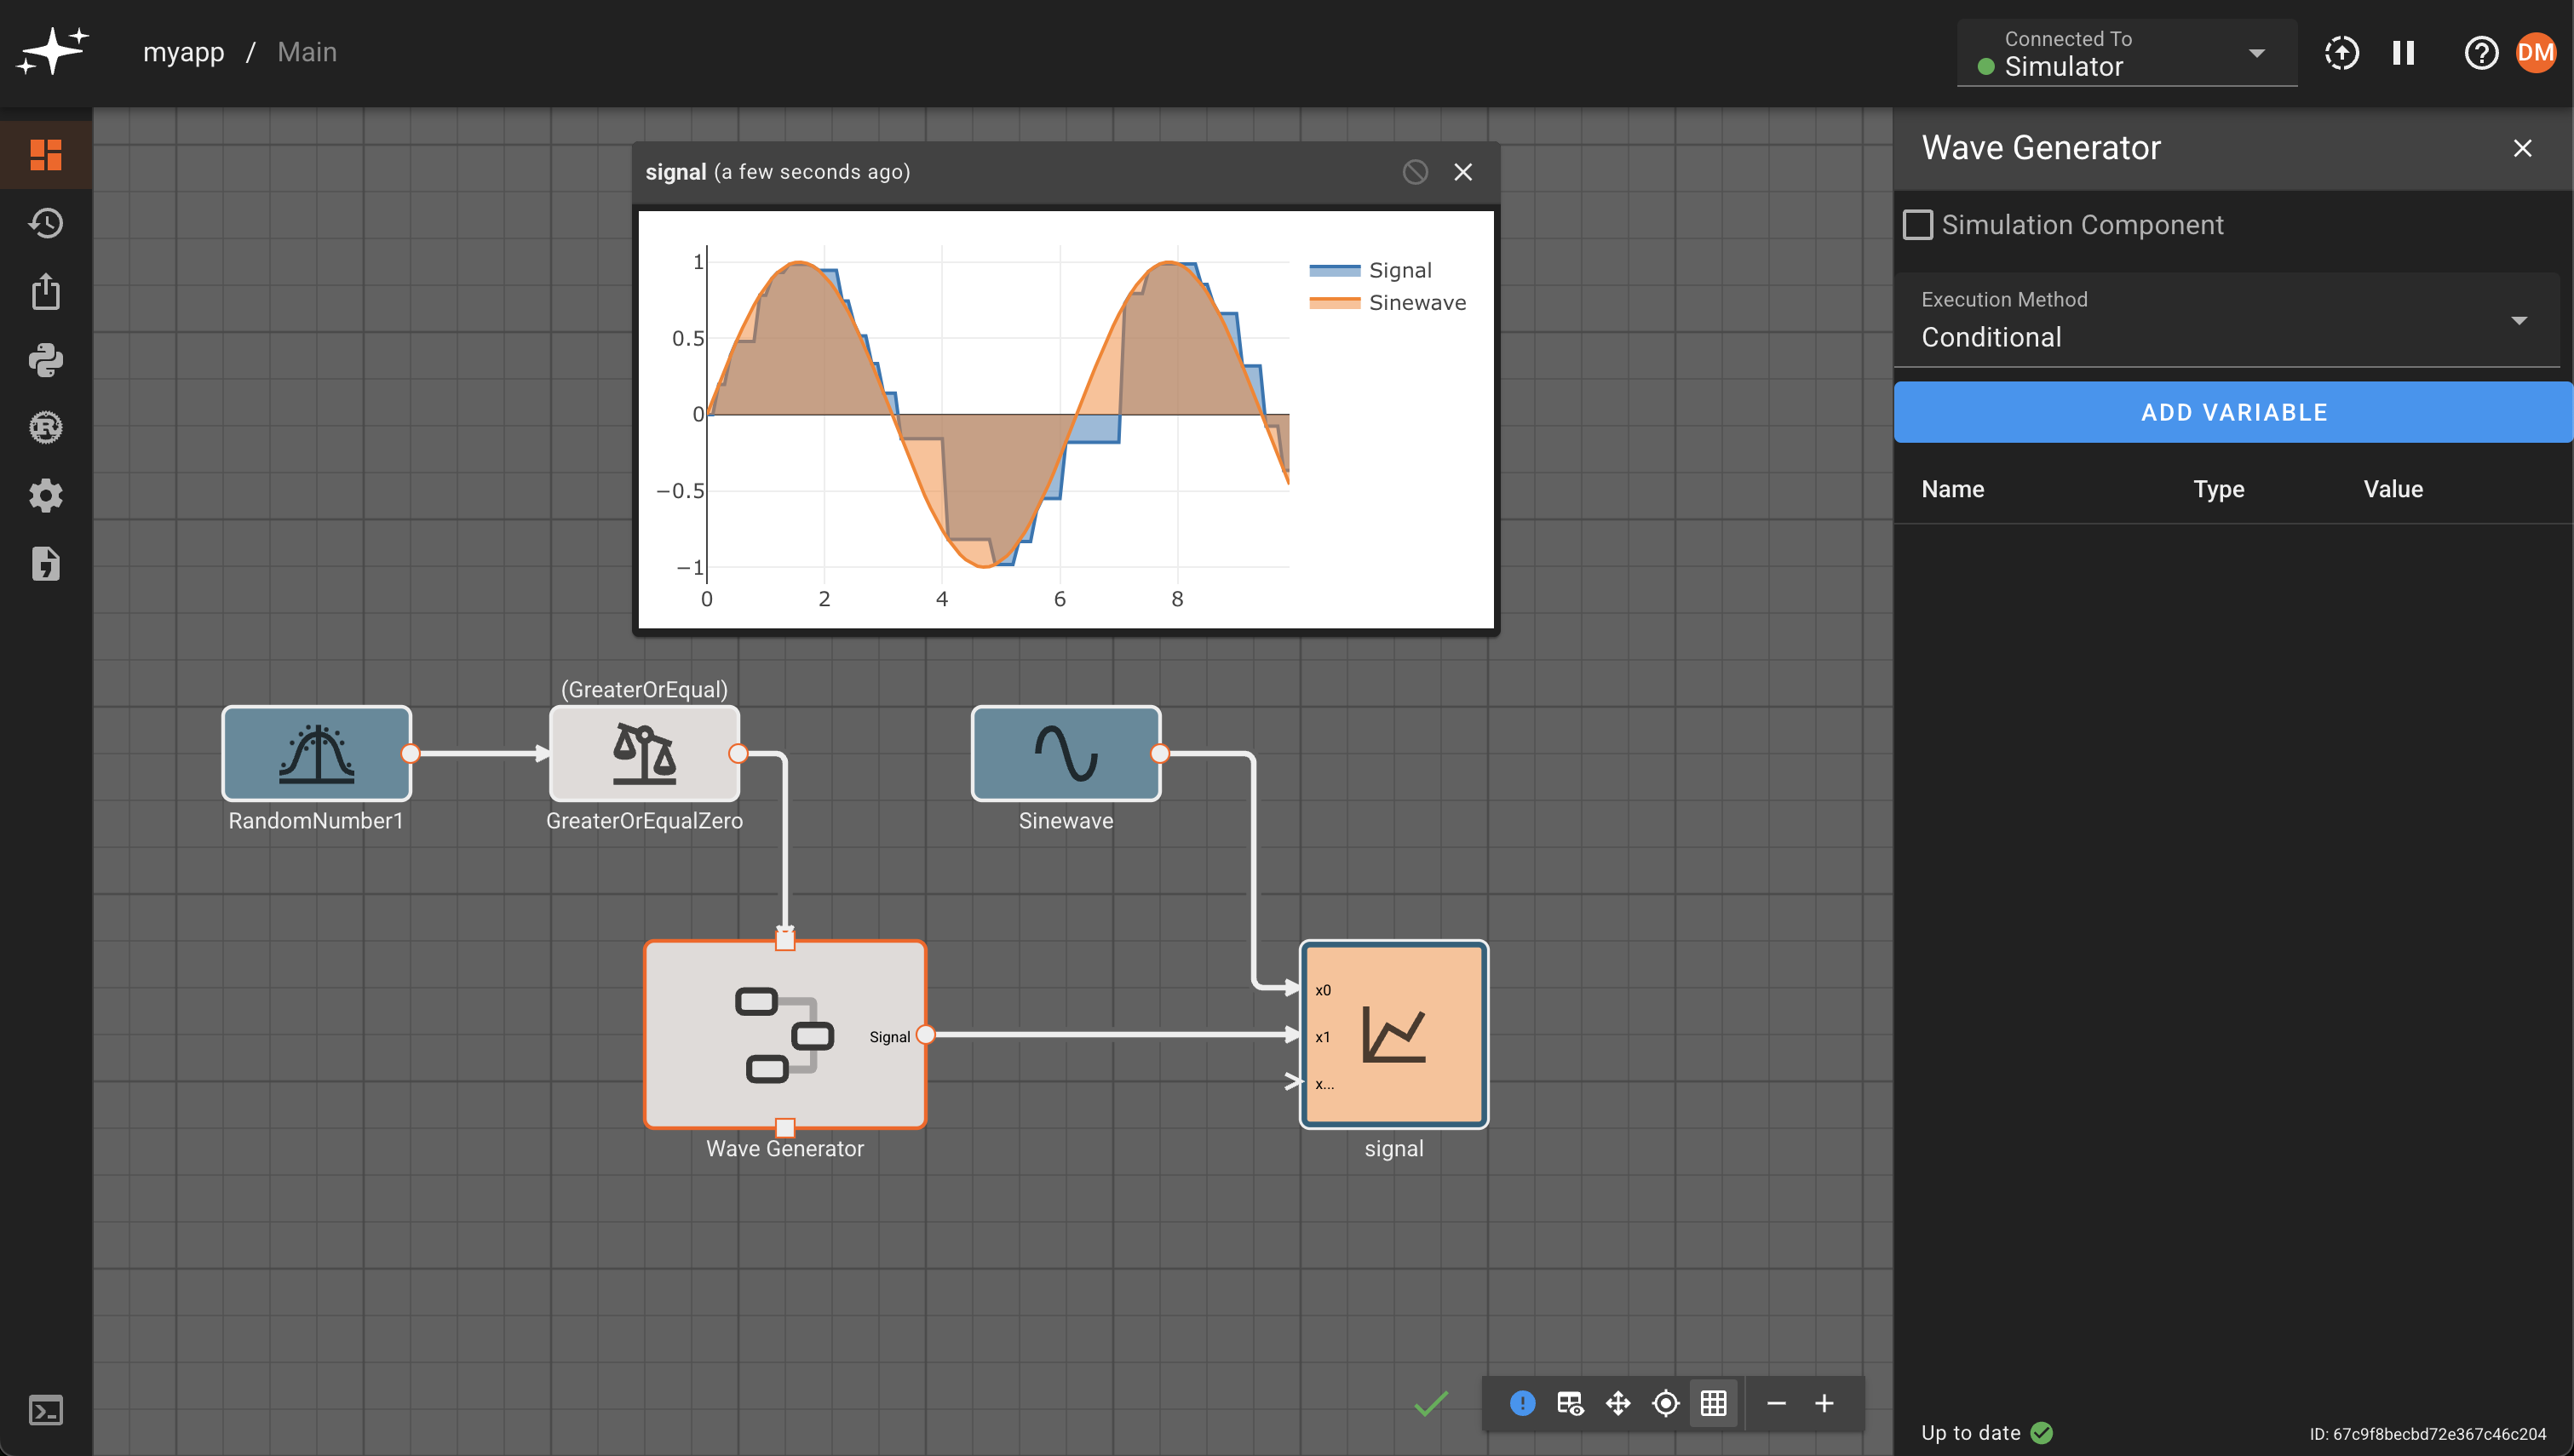
Task: Open the settings gear in sidebar
Action: pos(46,496)
